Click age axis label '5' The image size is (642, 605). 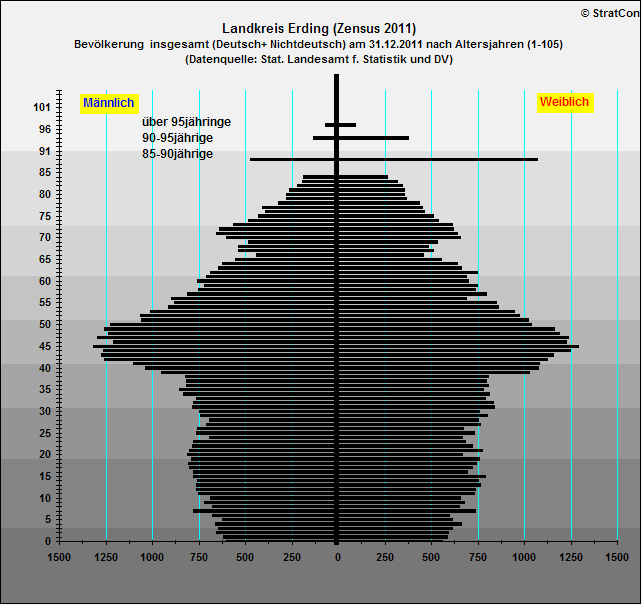(x=48, y=519)
